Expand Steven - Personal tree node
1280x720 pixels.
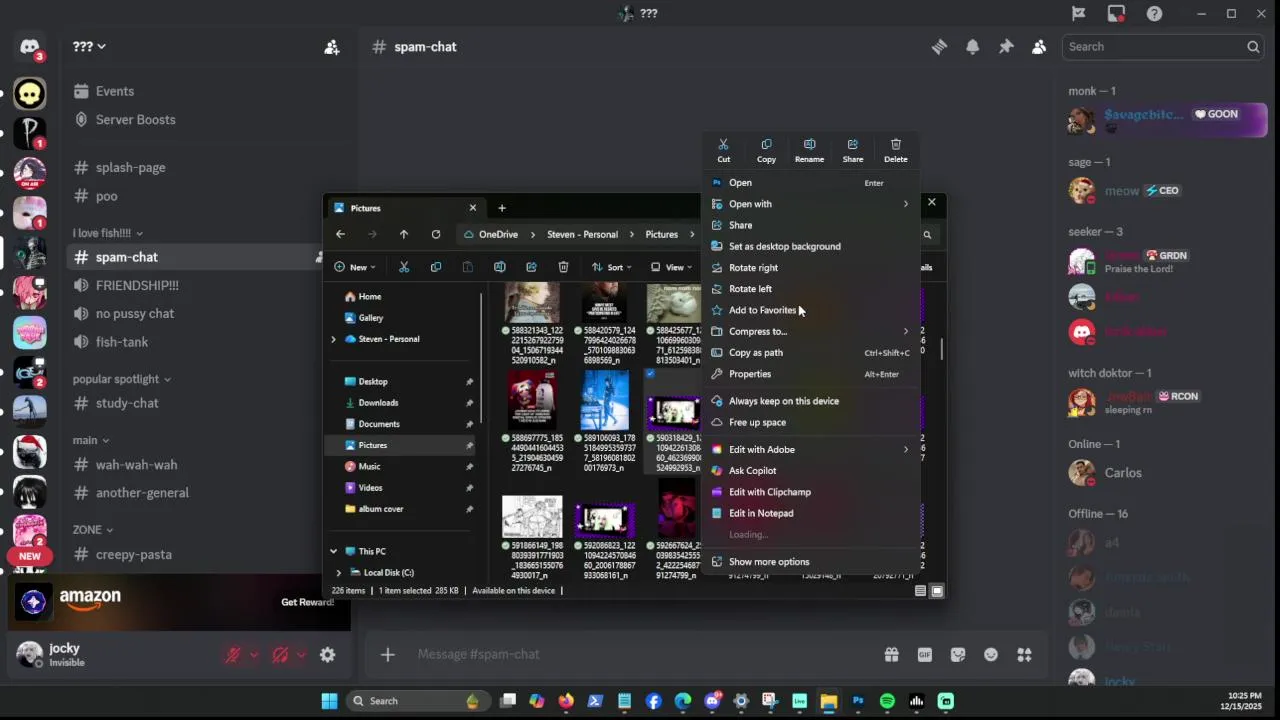[333, 339]
